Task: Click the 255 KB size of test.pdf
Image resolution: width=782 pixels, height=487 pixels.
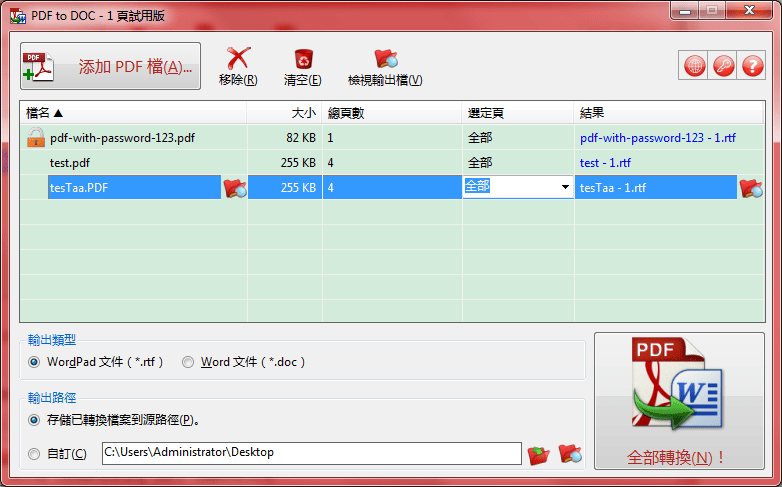Action: (x=284, y=162)
